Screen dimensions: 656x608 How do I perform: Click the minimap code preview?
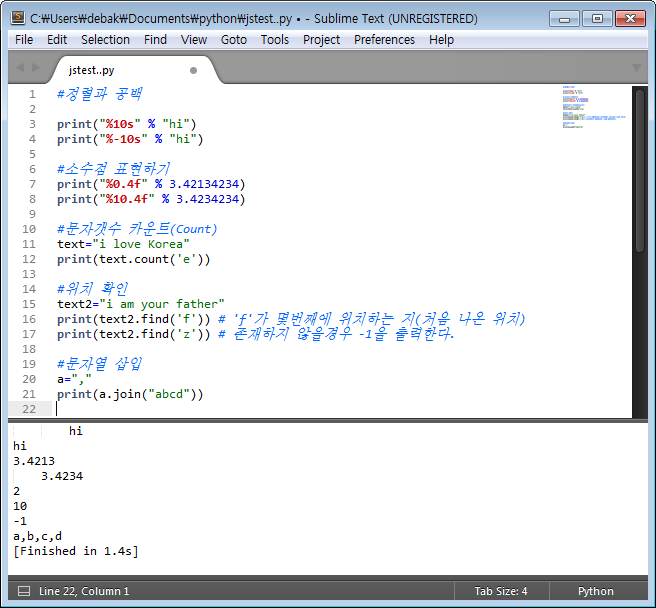pos(594,107)
